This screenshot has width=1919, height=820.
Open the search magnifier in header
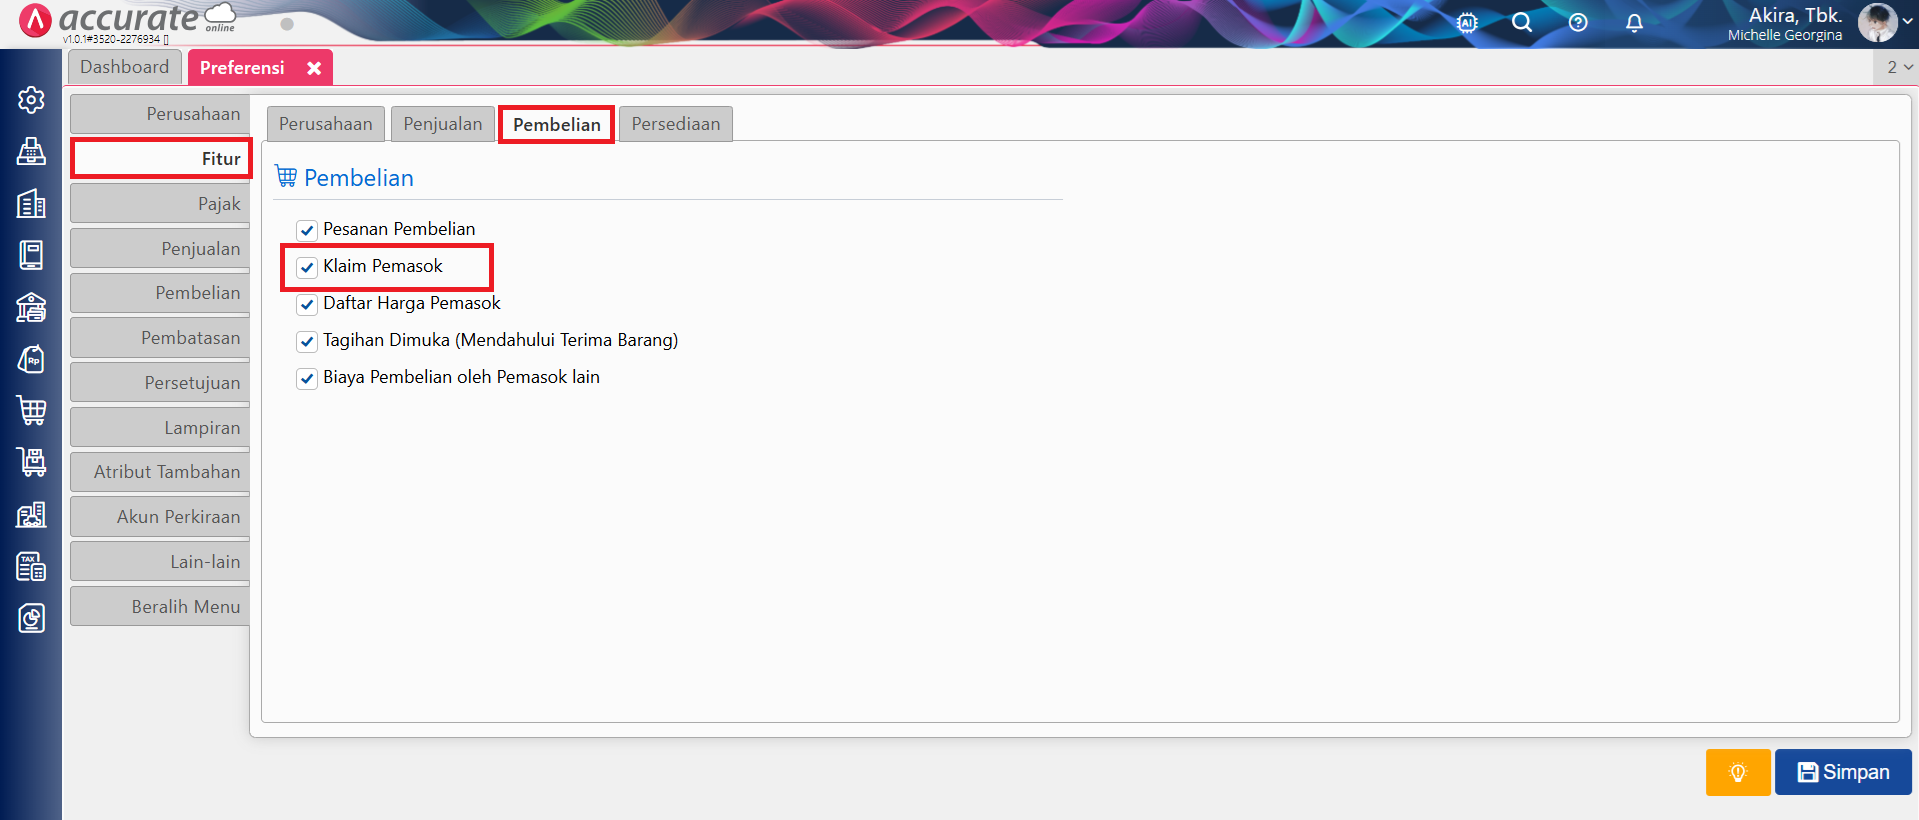[x=1522, y=23]
